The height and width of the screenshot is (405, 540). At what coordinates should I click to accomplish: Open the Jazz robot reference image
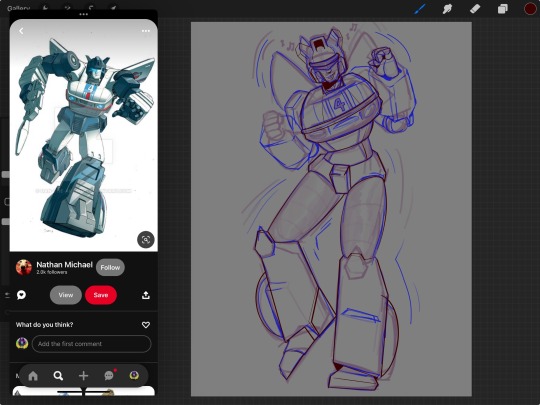click(x=83, y=135)
